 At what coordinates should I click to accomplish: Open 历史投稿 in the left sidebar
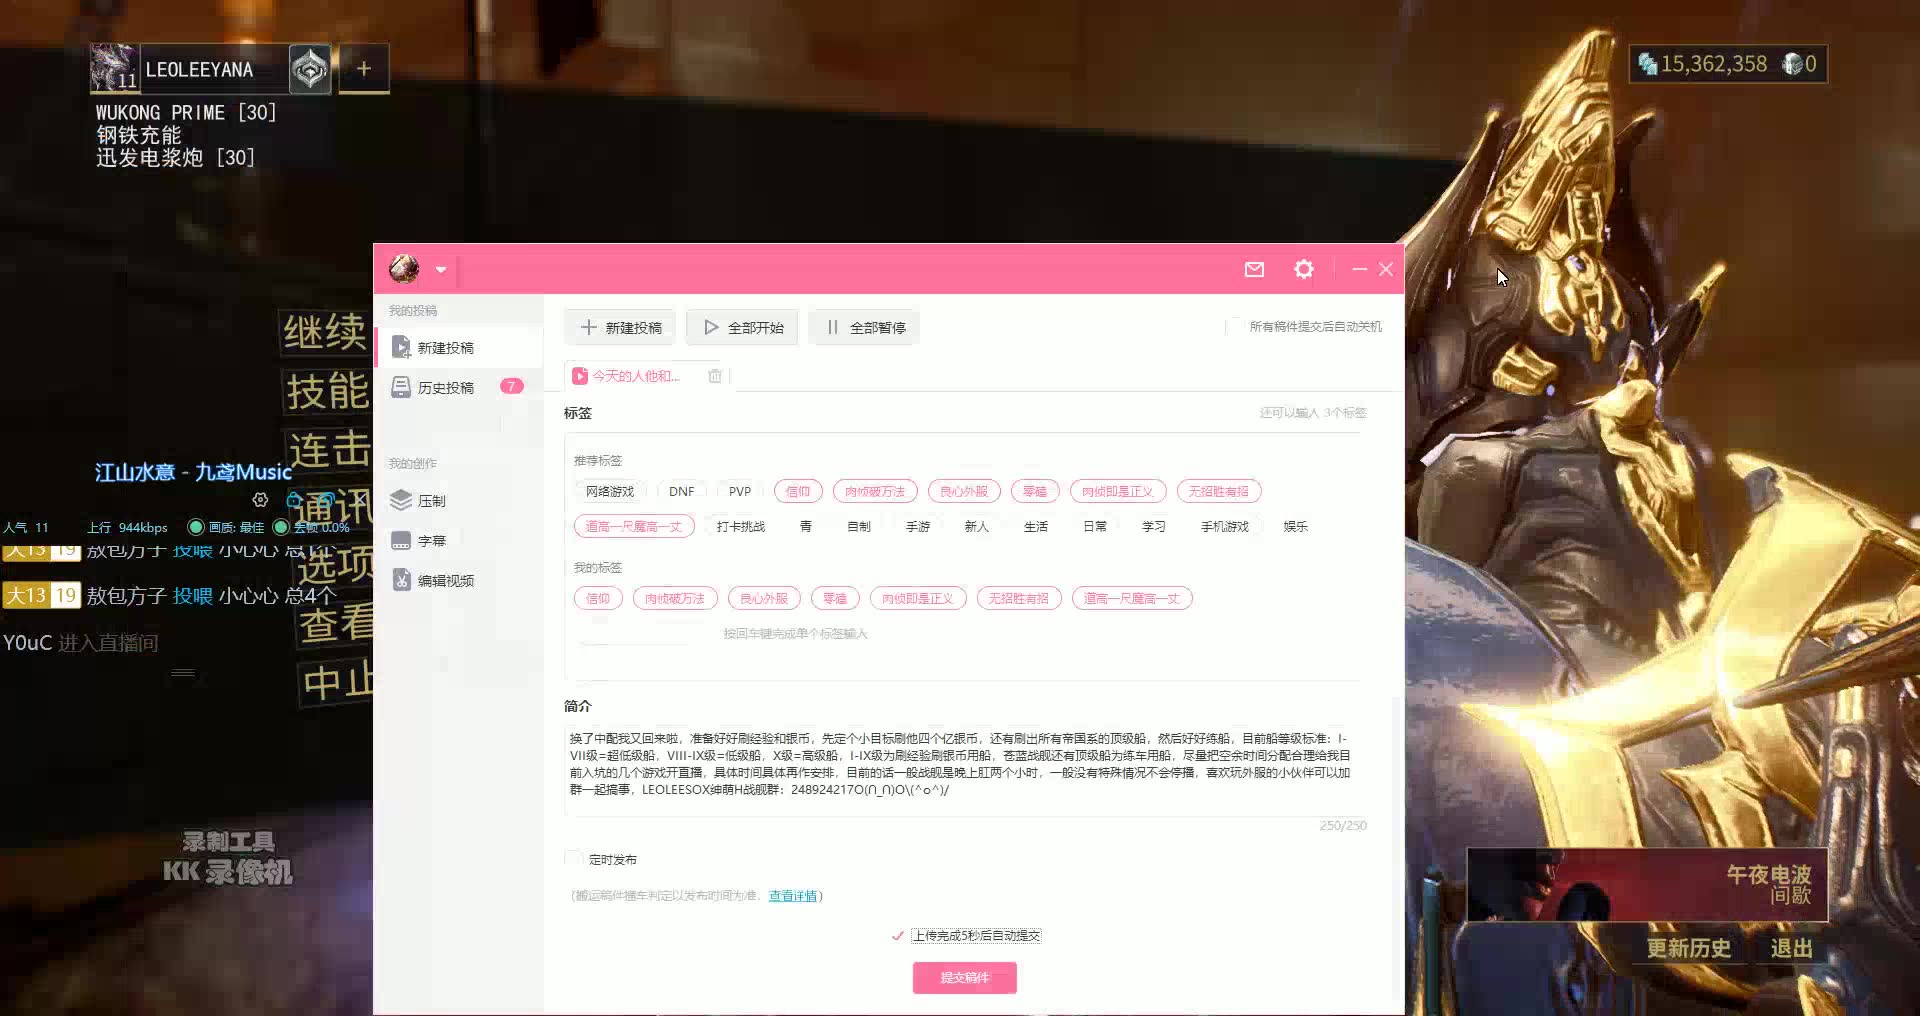tap(459, 387)
